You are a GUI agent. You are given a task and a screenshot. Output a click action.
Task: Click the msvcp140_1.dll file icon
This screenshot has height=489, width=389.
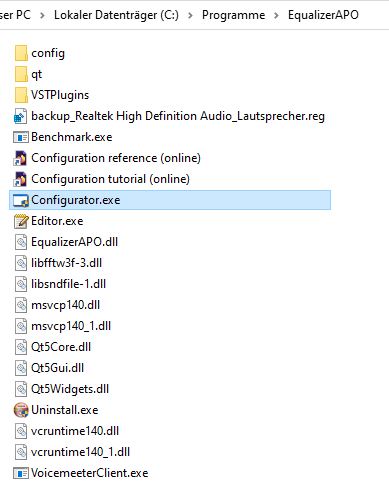21,326
